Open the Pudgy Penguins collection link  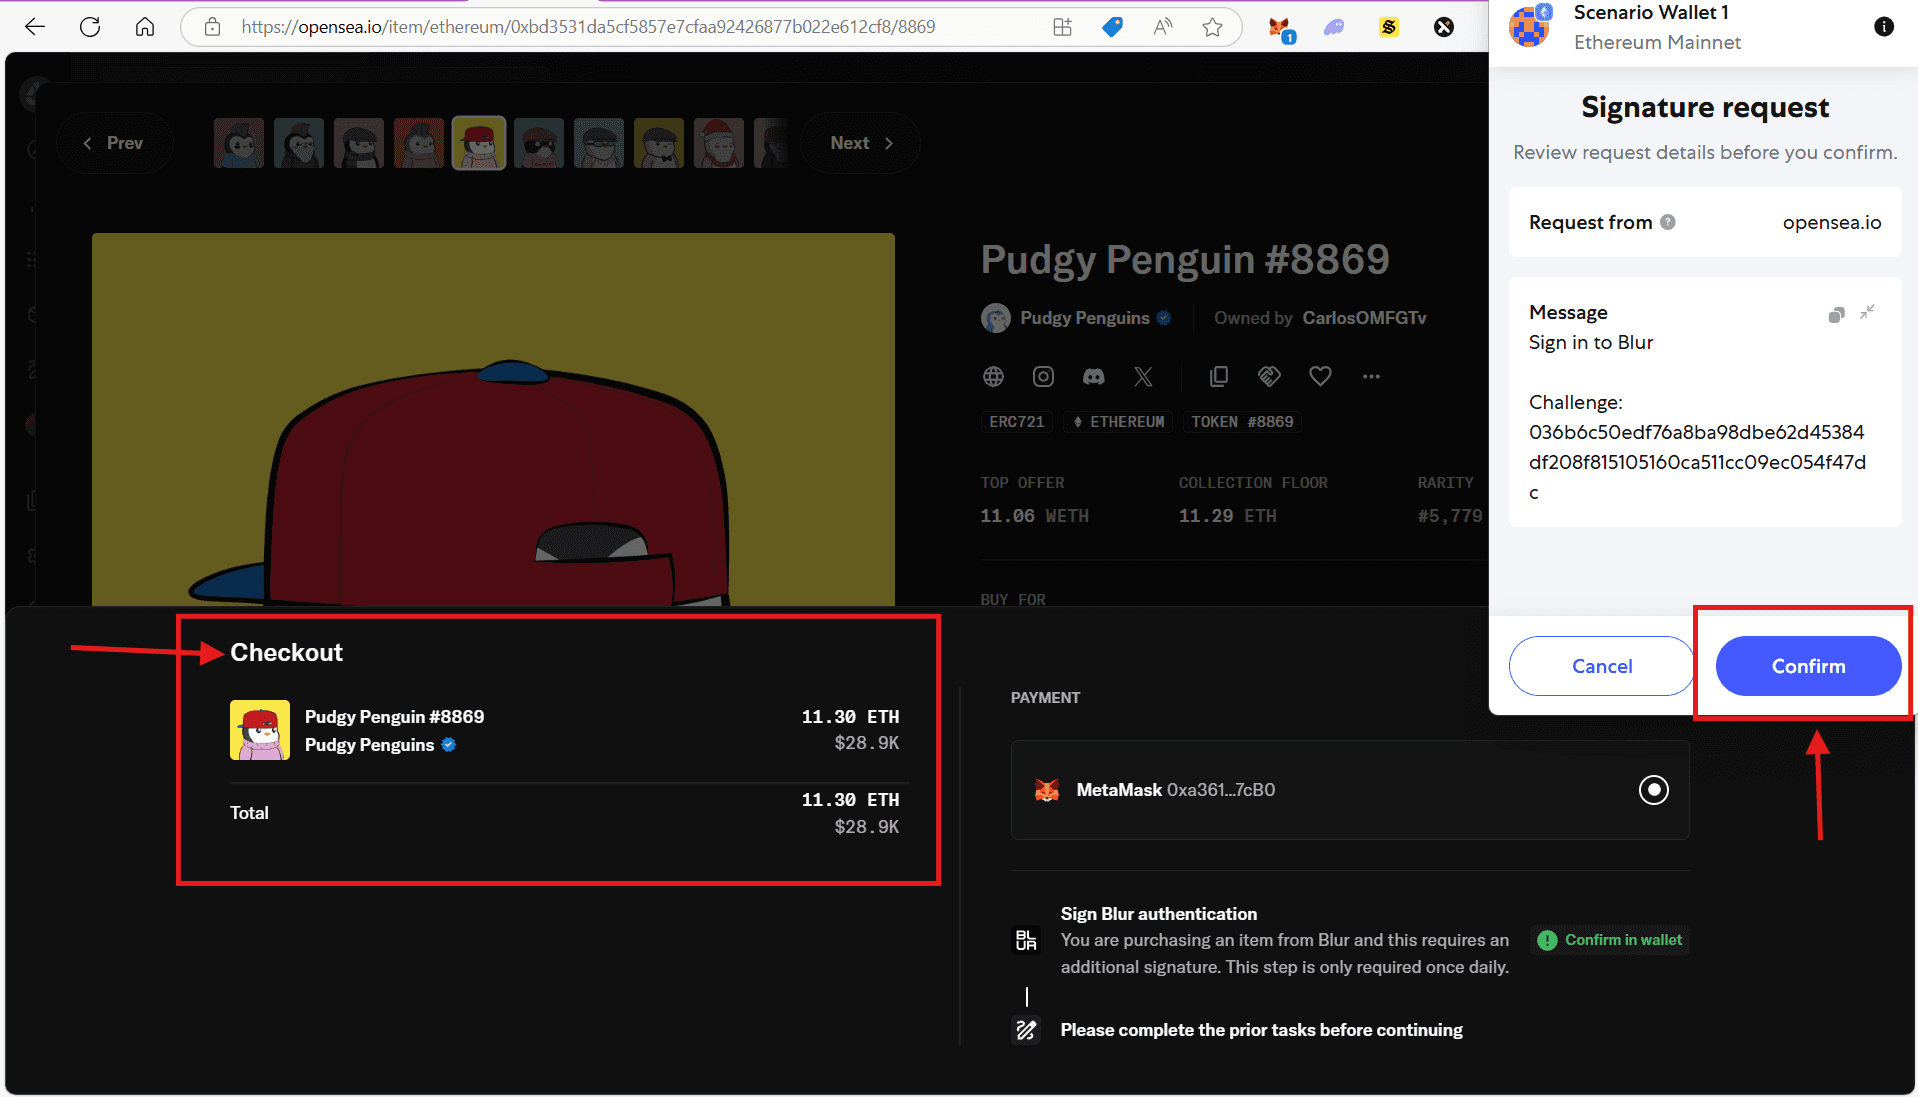point(1085,318)
